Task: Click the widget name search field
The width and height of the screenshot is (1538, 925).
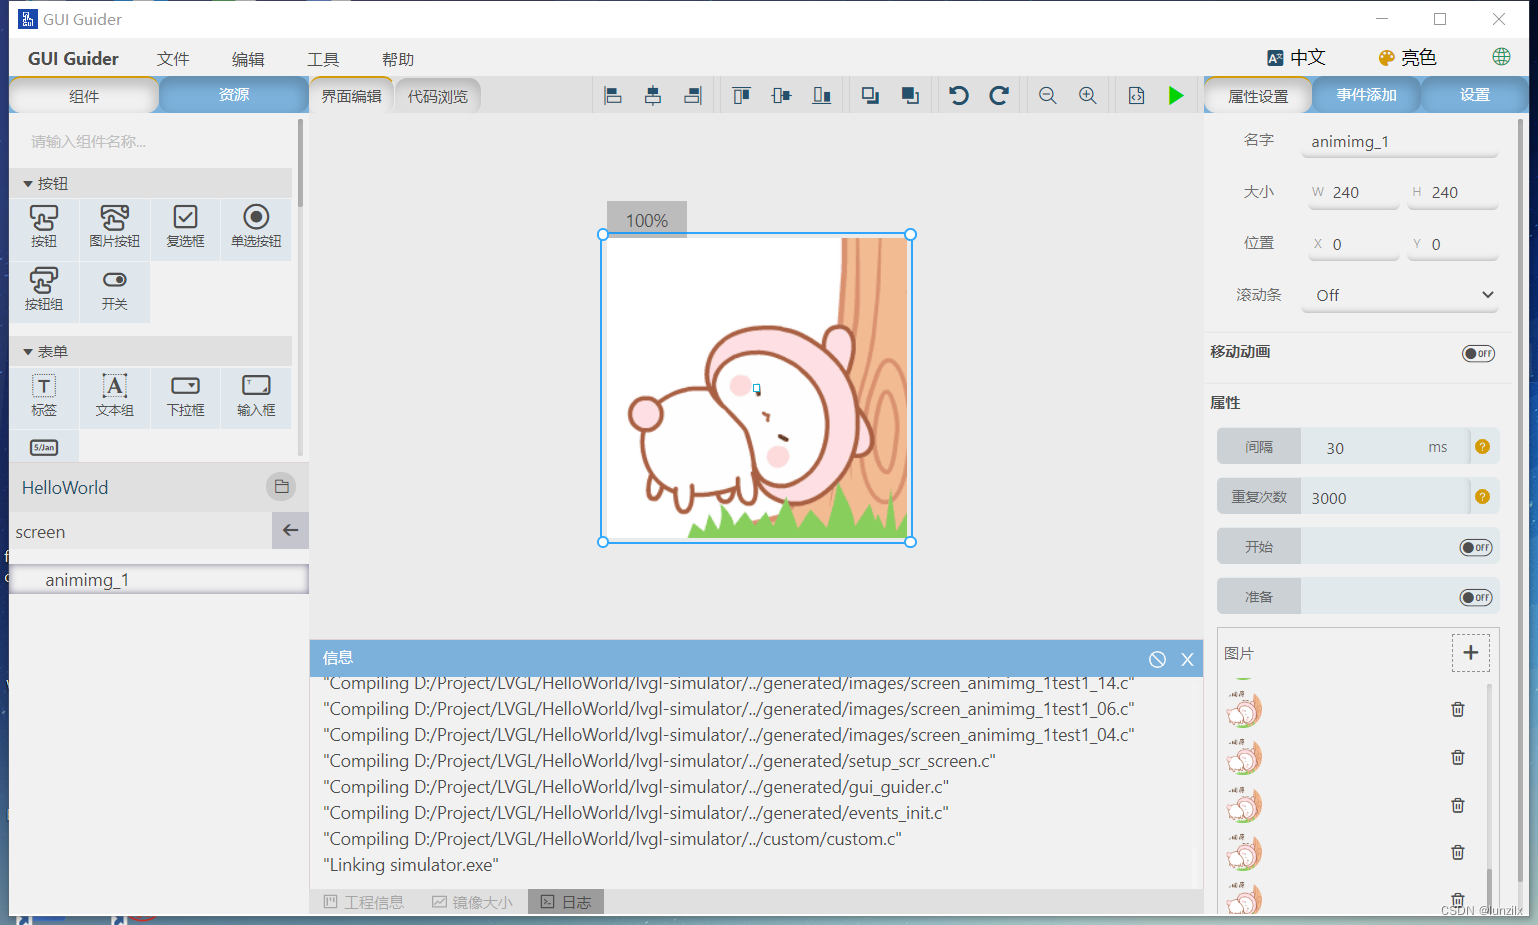Action: click(x=153, y=141)
